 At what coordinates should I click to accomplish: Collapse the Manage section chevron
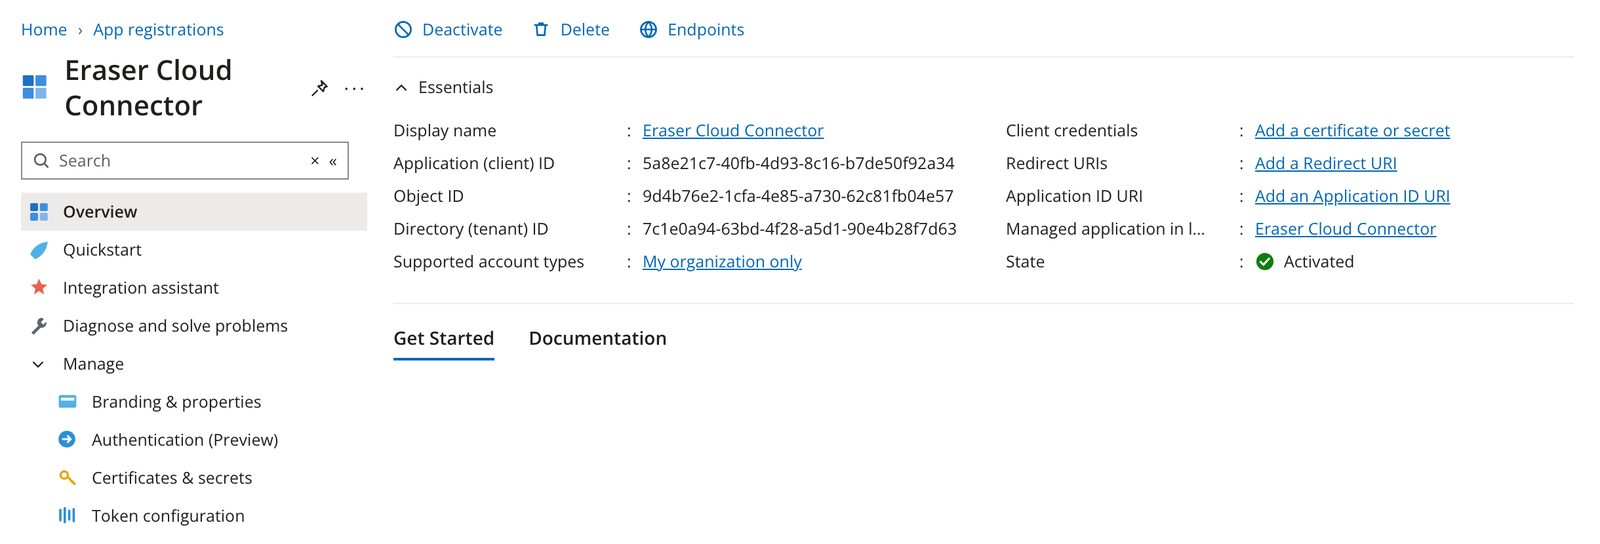38,364
